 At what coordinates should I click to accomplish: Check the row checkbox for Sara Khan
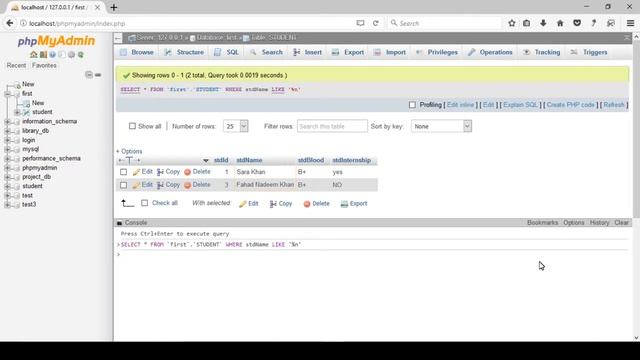(123, 172)
